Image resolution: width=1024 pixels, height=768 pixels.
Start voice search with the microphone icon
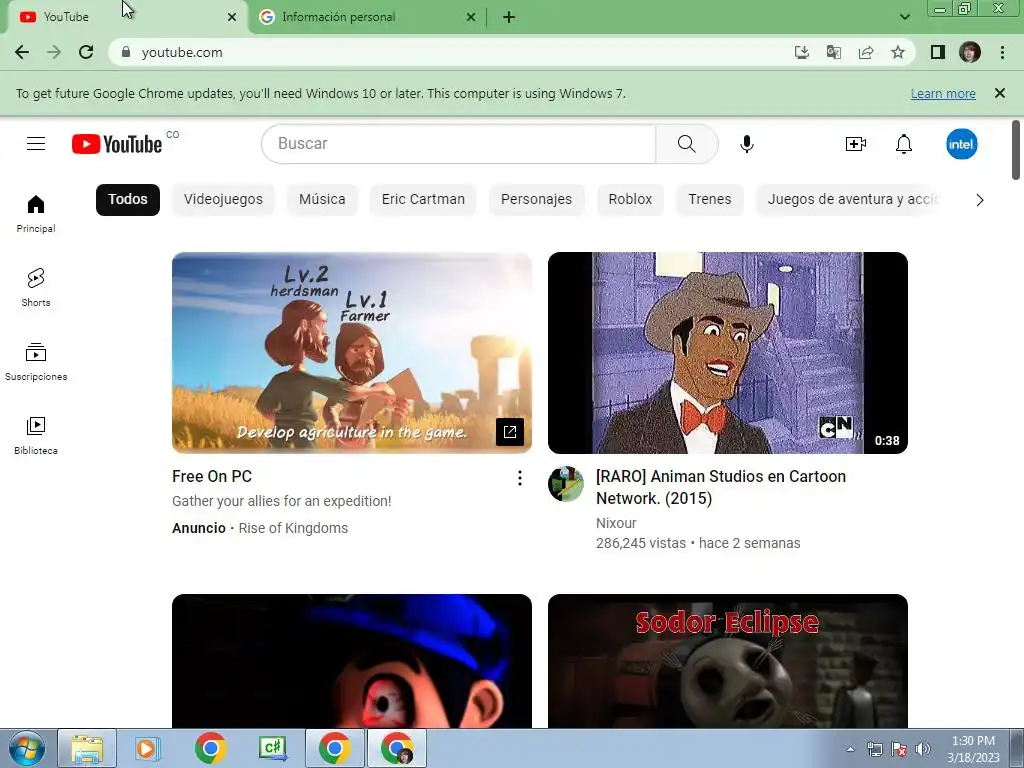point(747,144)
